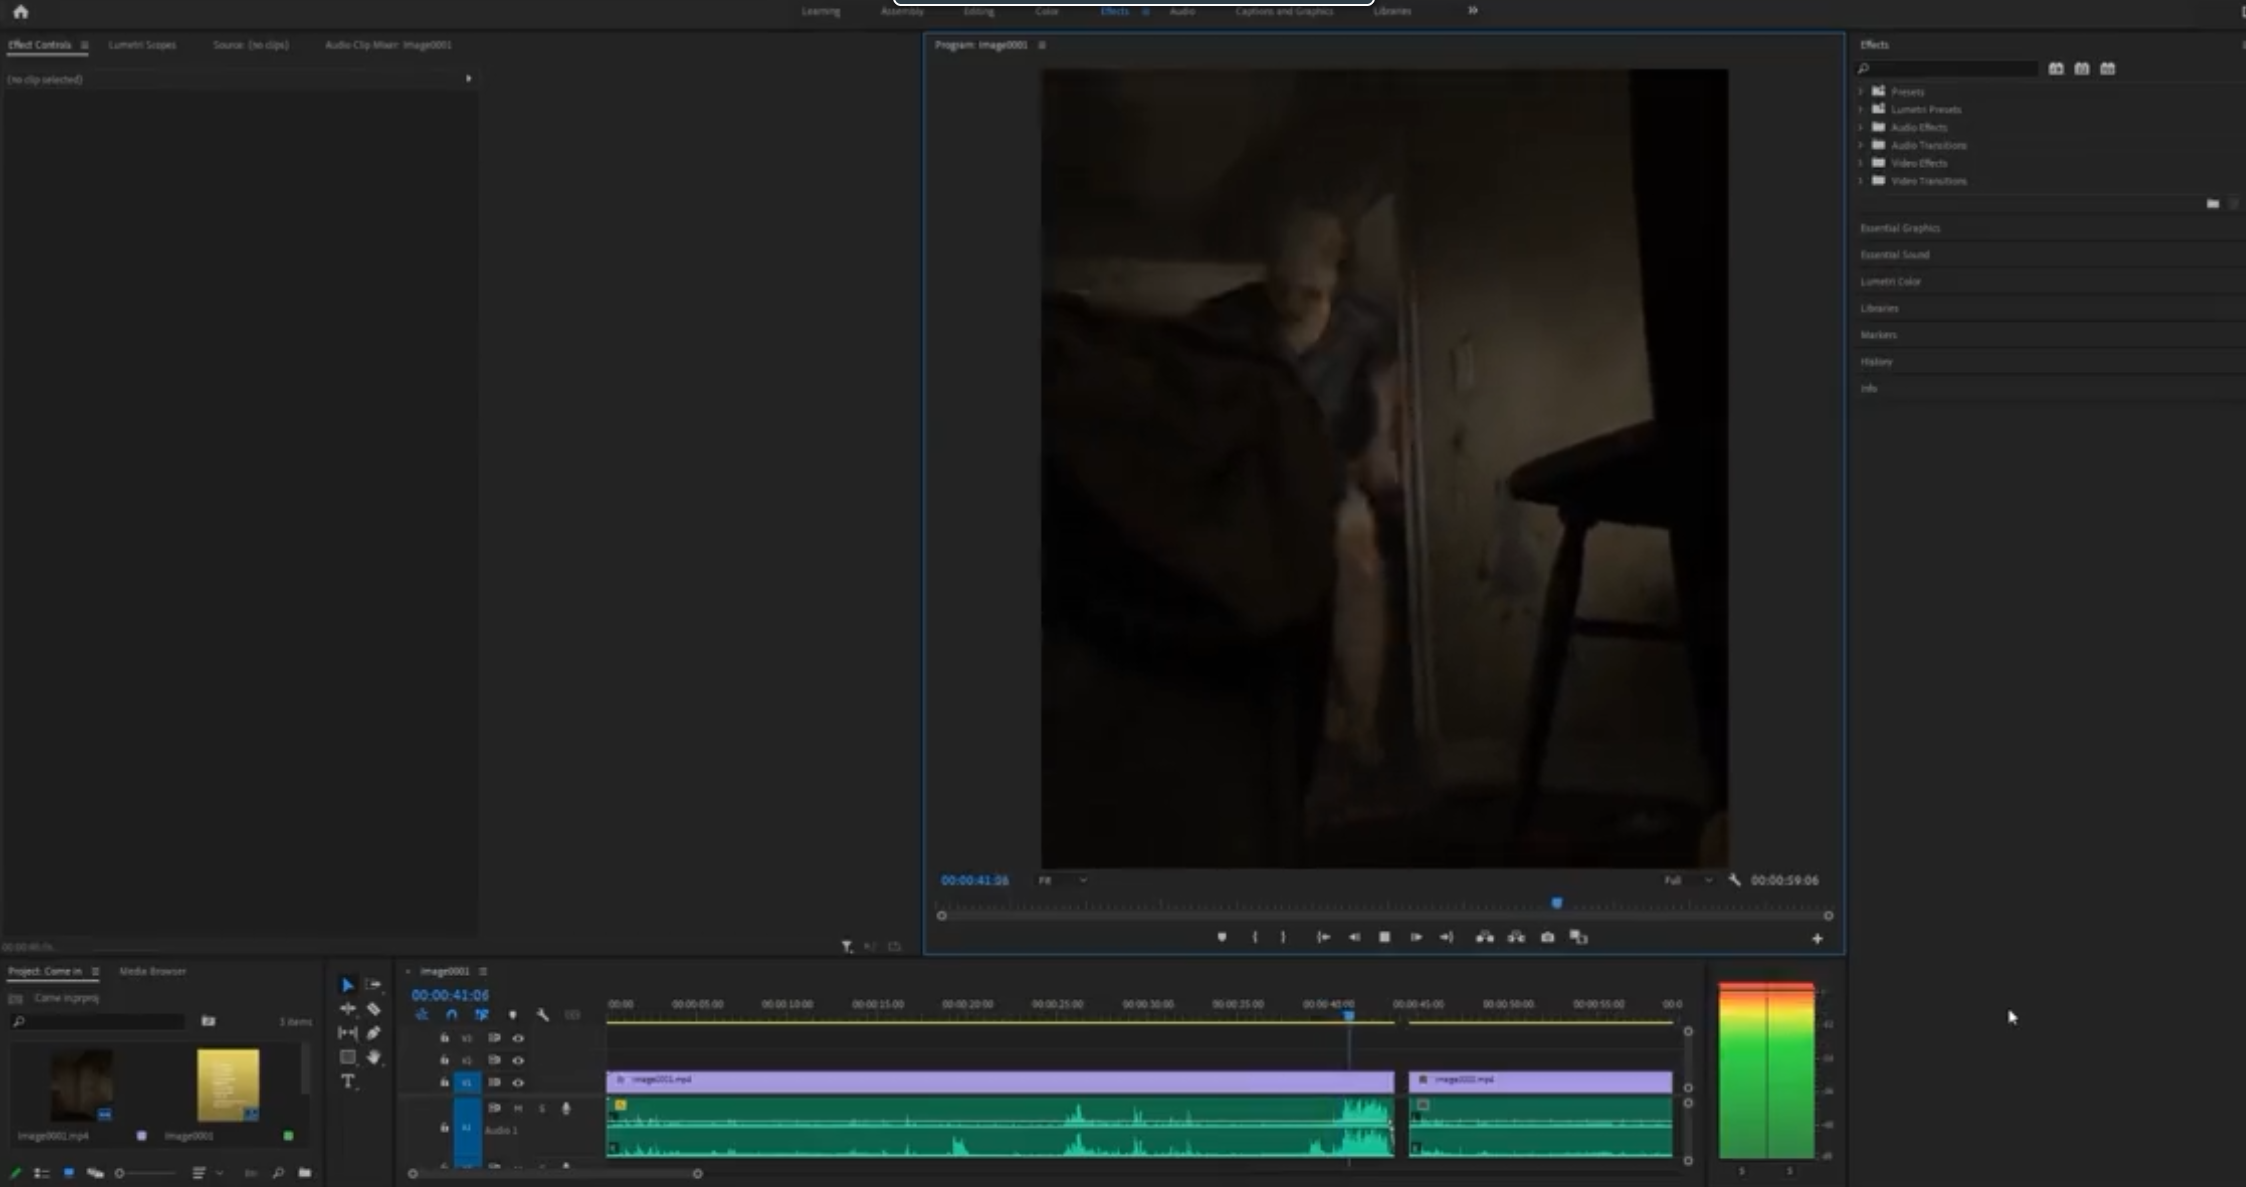Open the Media Browser tab
The height and width of the screenshot is (1187, 2246).
click(x=152, y=971)
